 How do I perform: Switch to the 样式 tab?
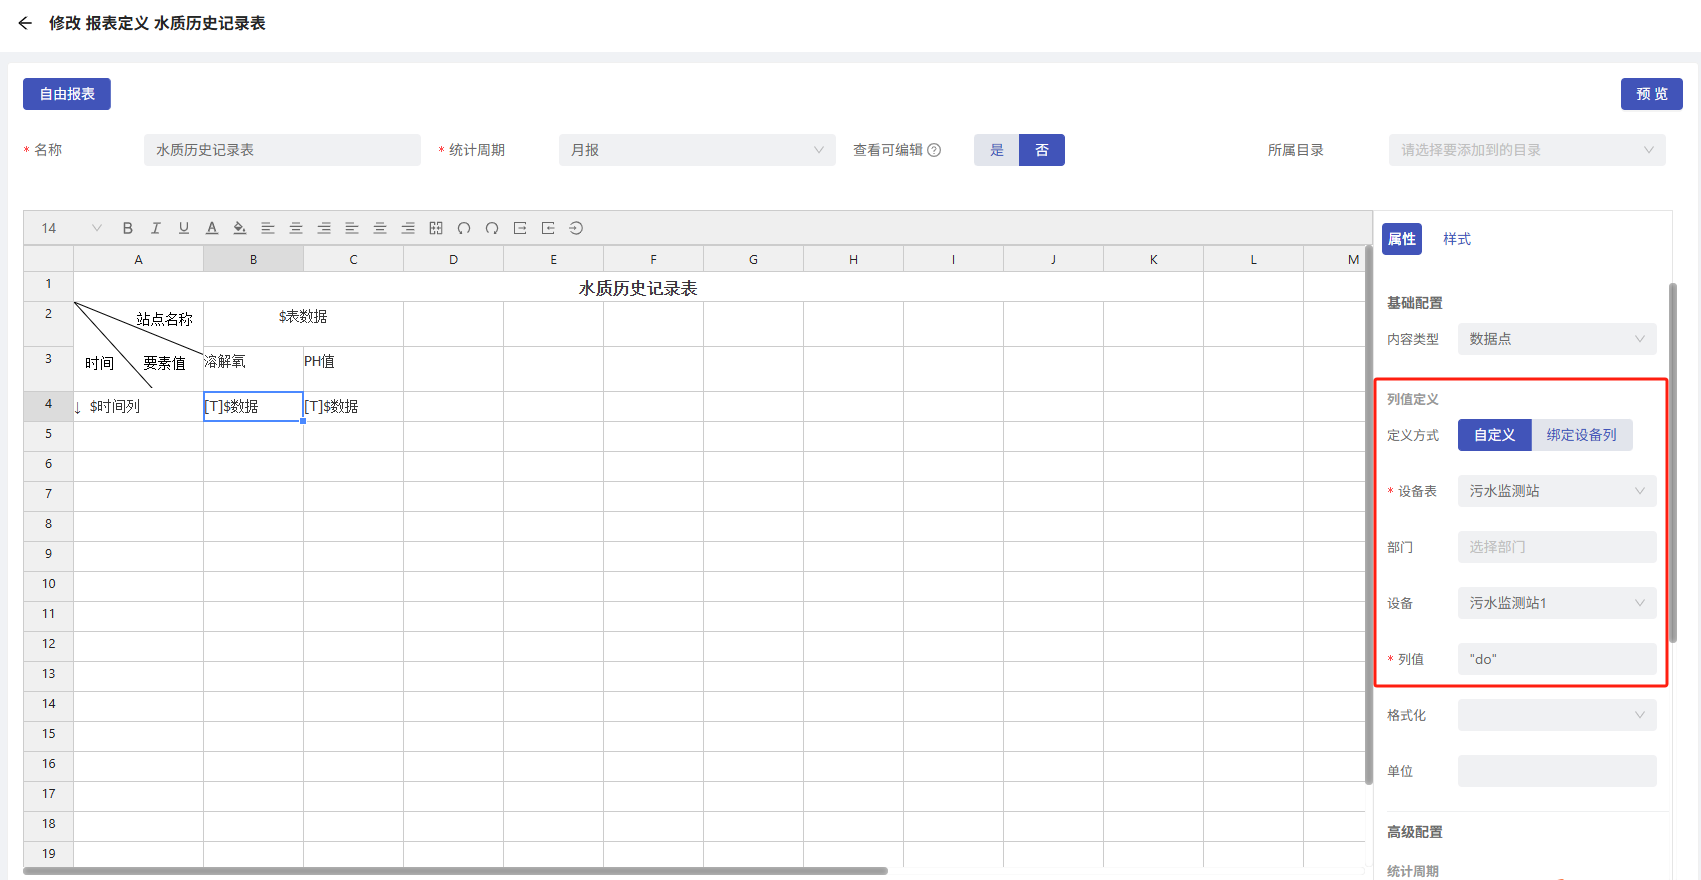point(1457,239)
